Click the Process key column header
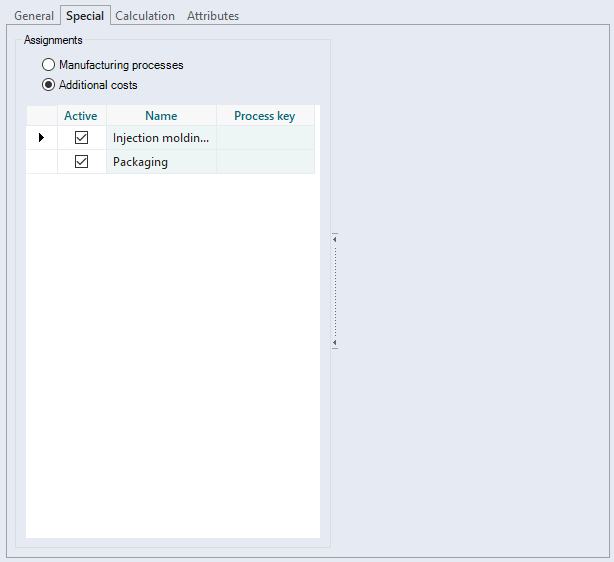Image resolution: width=614 pixels, height=562 pixels. click(265, 116)
